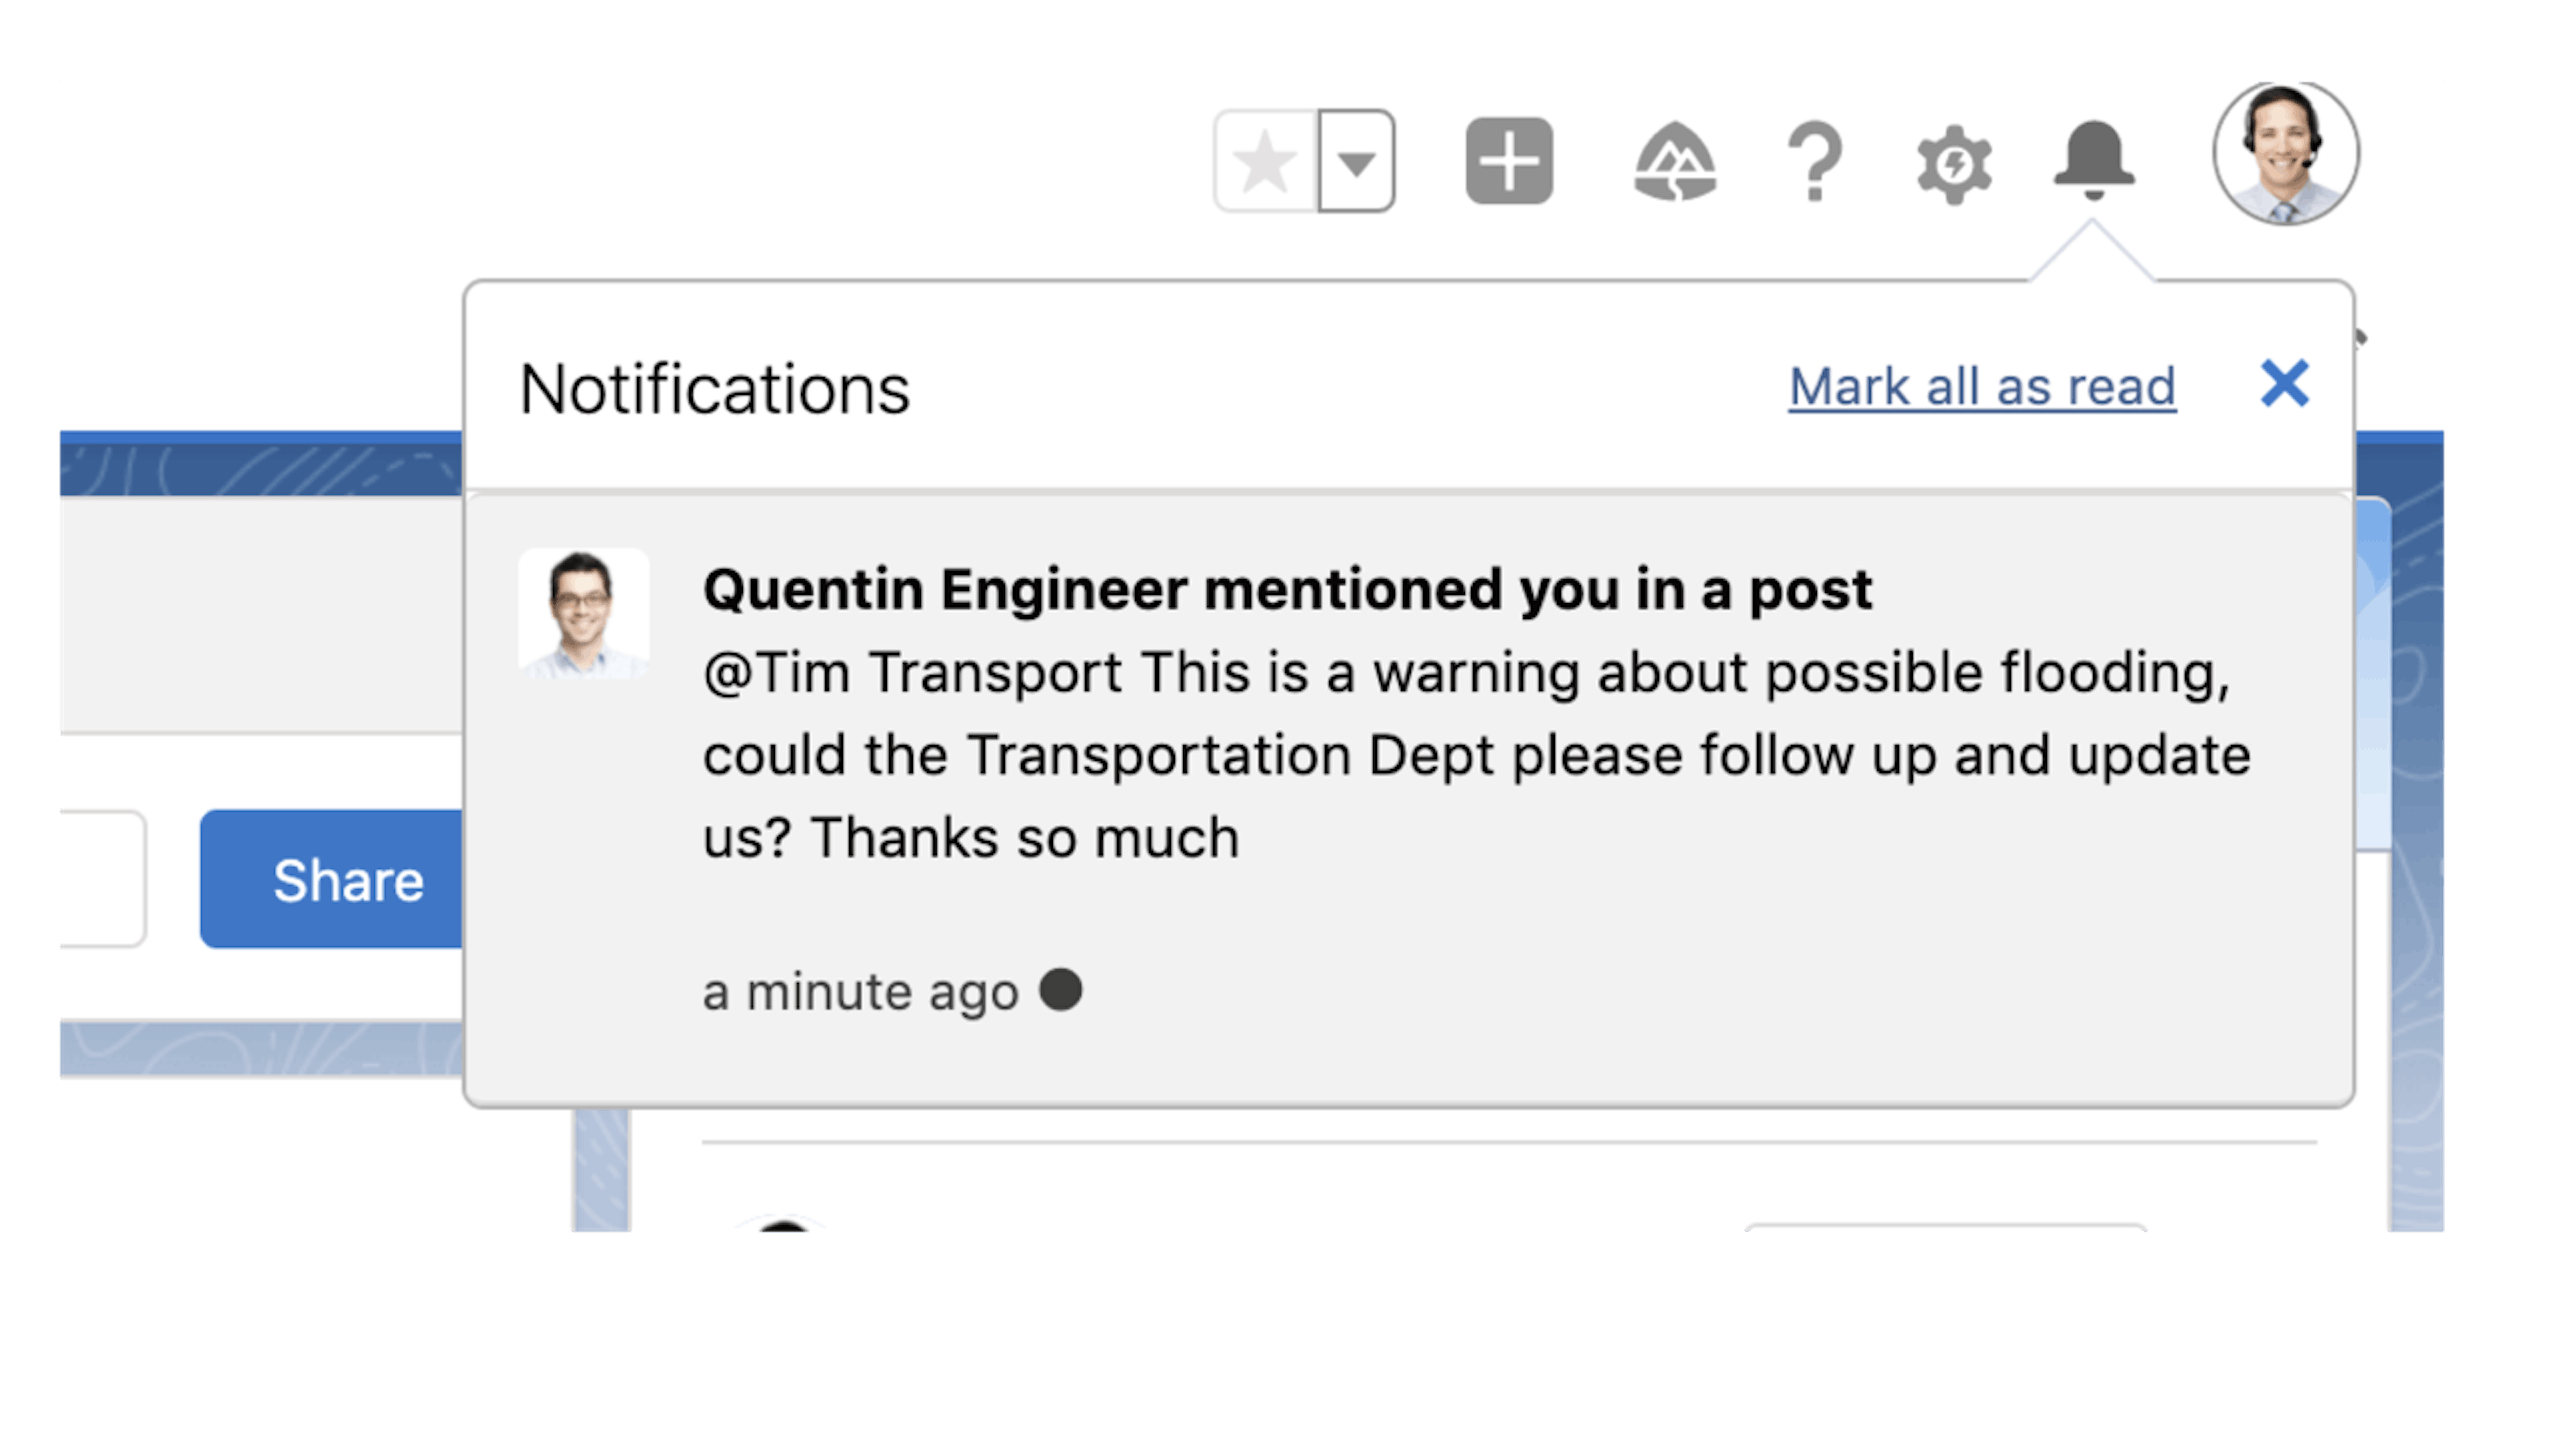Click the help question mark icon
Image resolution: width=2560 pixels, height=1434 pixels.
click(x=1814, y=162)
